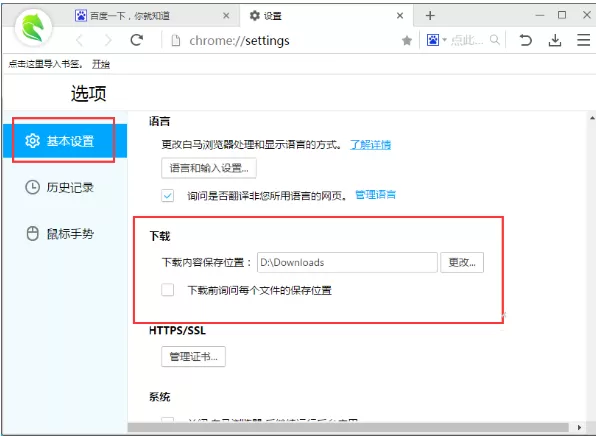Click the undo closed tab icon
Screen dimensions: 596x436
[x=526, y=40]
